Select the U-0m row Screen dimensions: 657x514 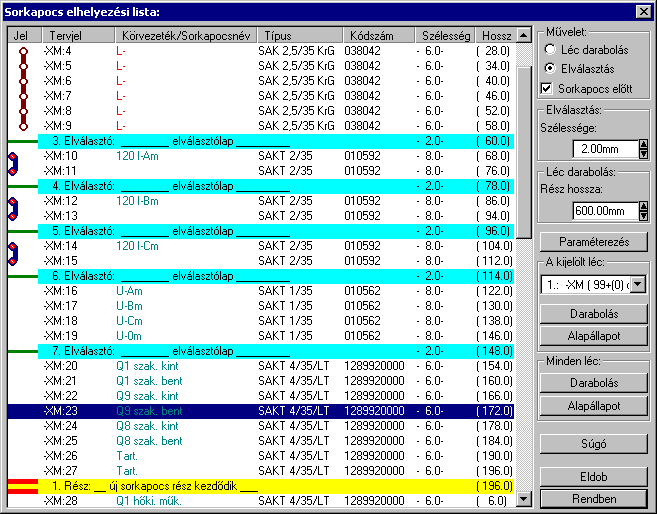pos(261,336)
